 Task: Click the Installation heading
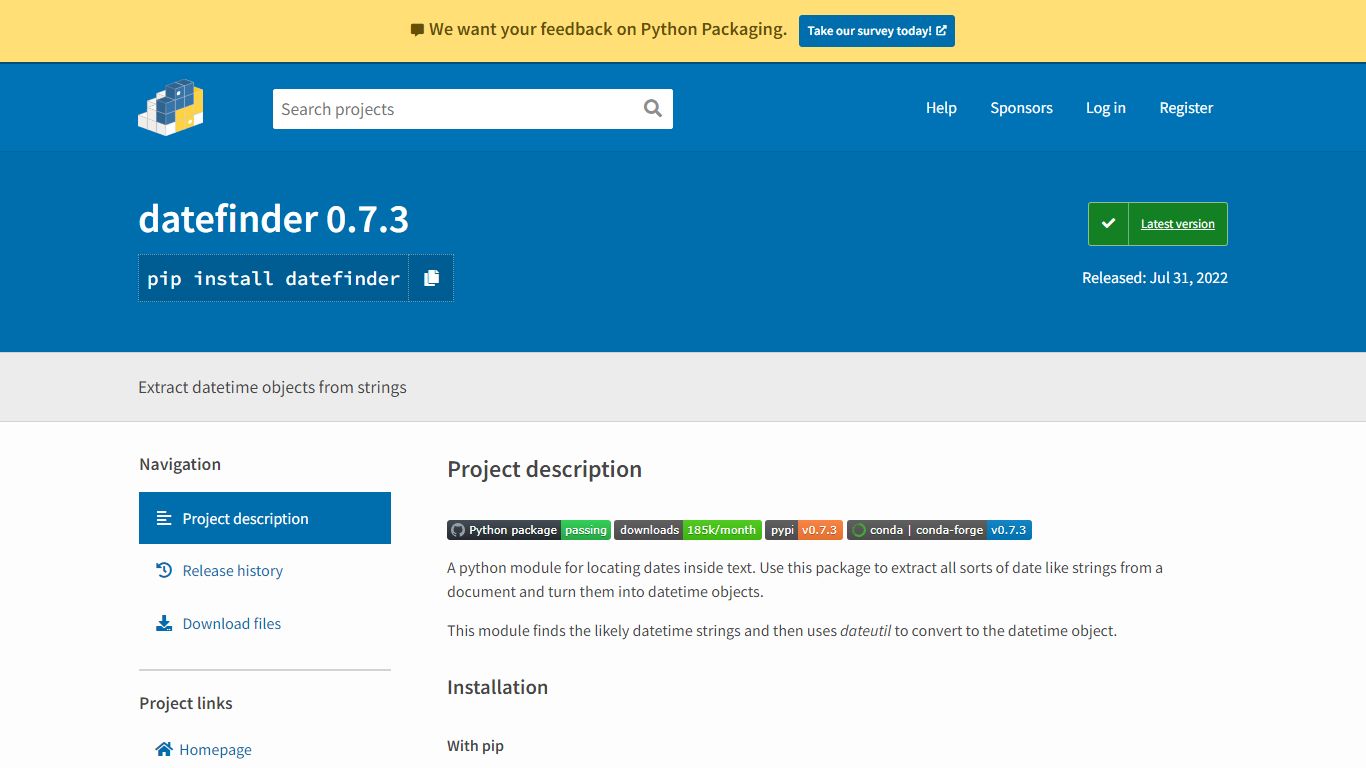(x=497, y=687)
